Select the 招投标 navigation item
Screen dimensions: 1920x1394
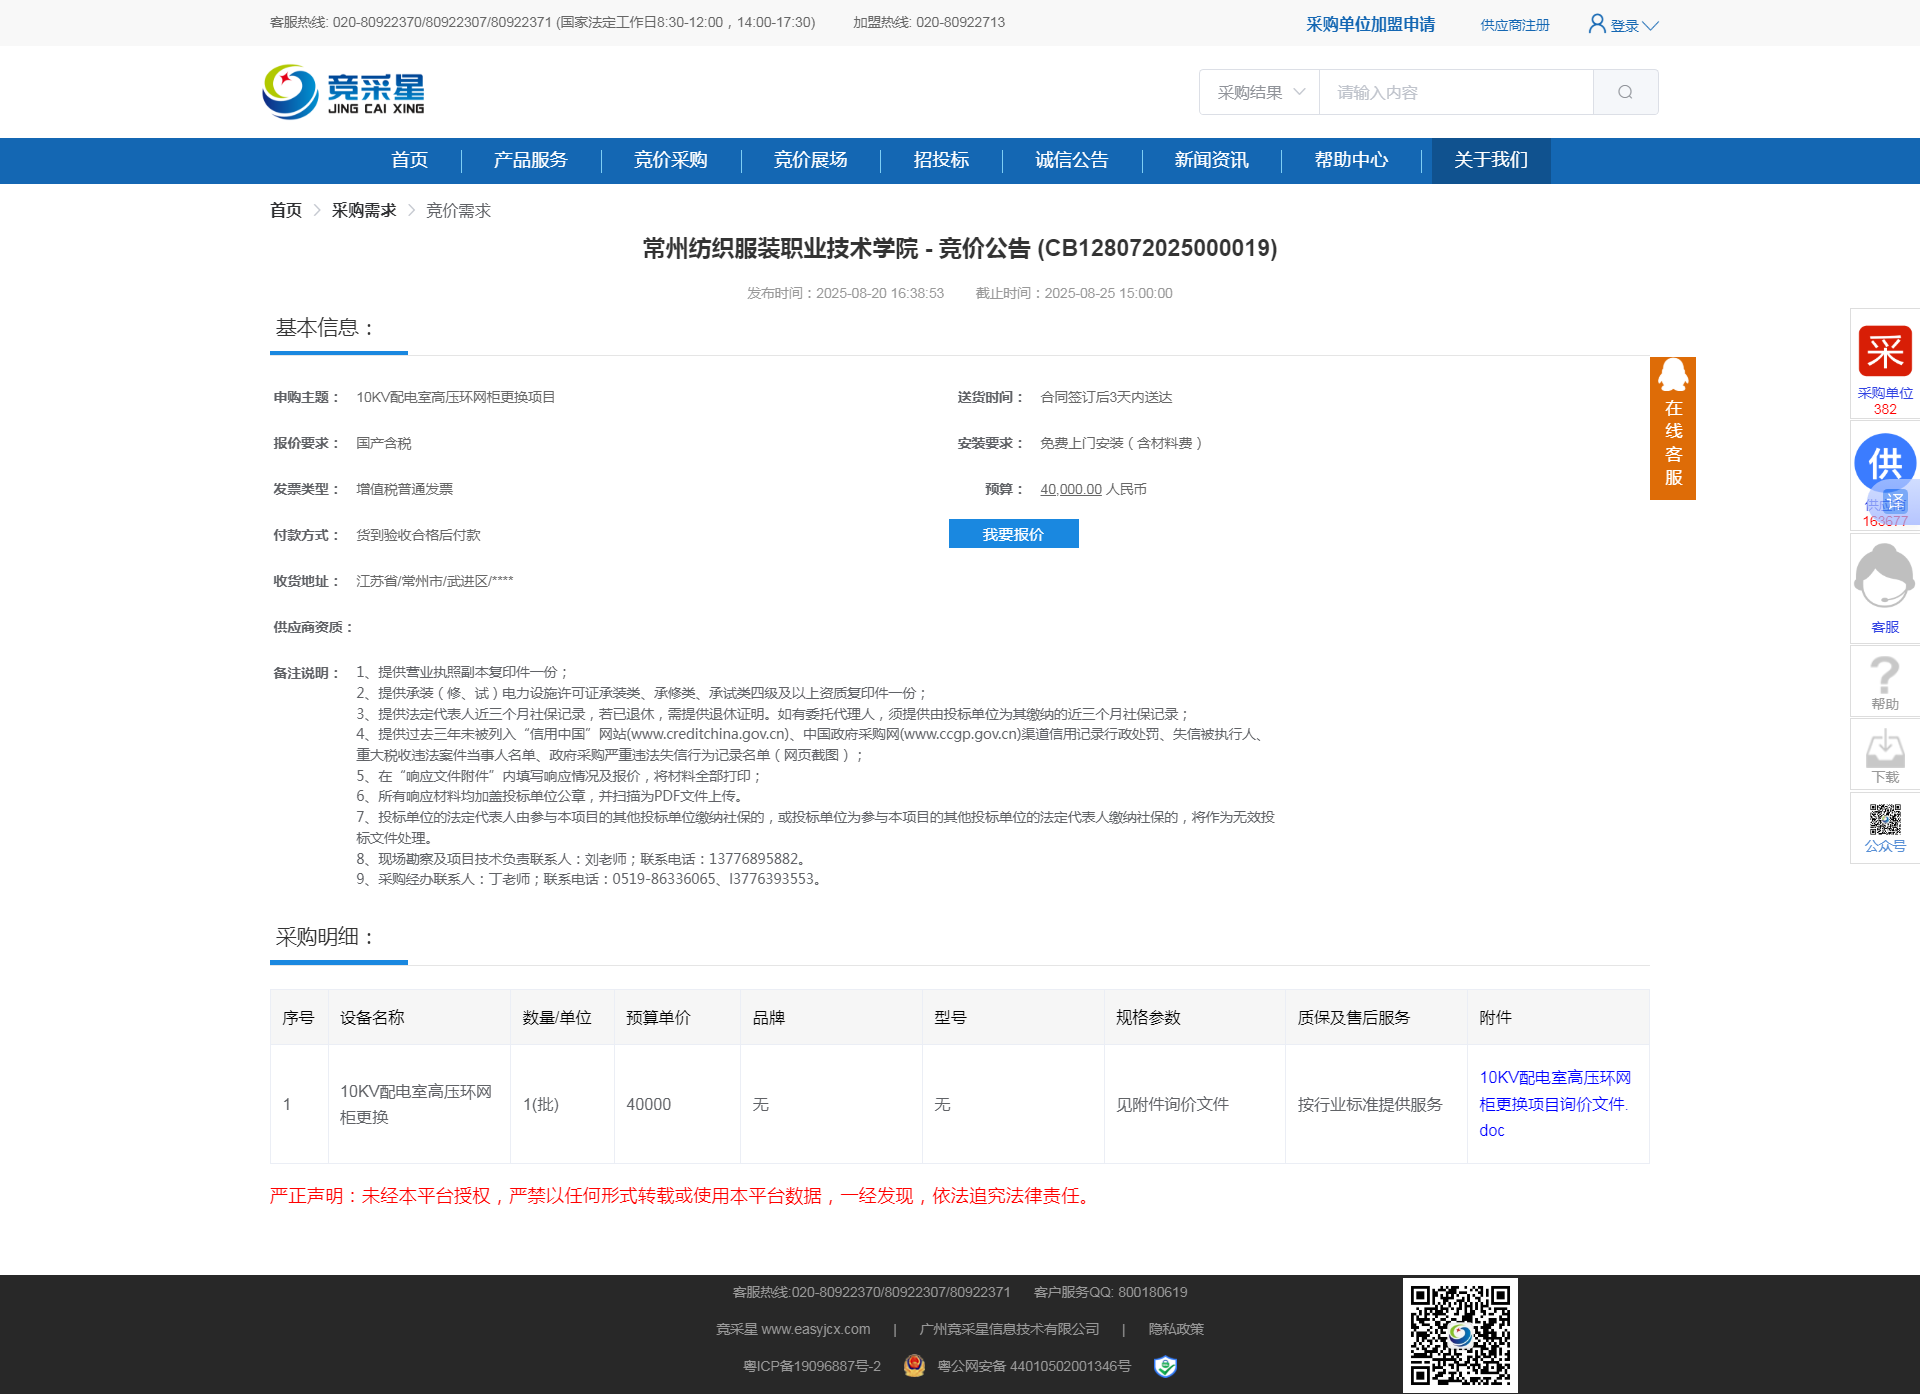(x=941, y=160)
